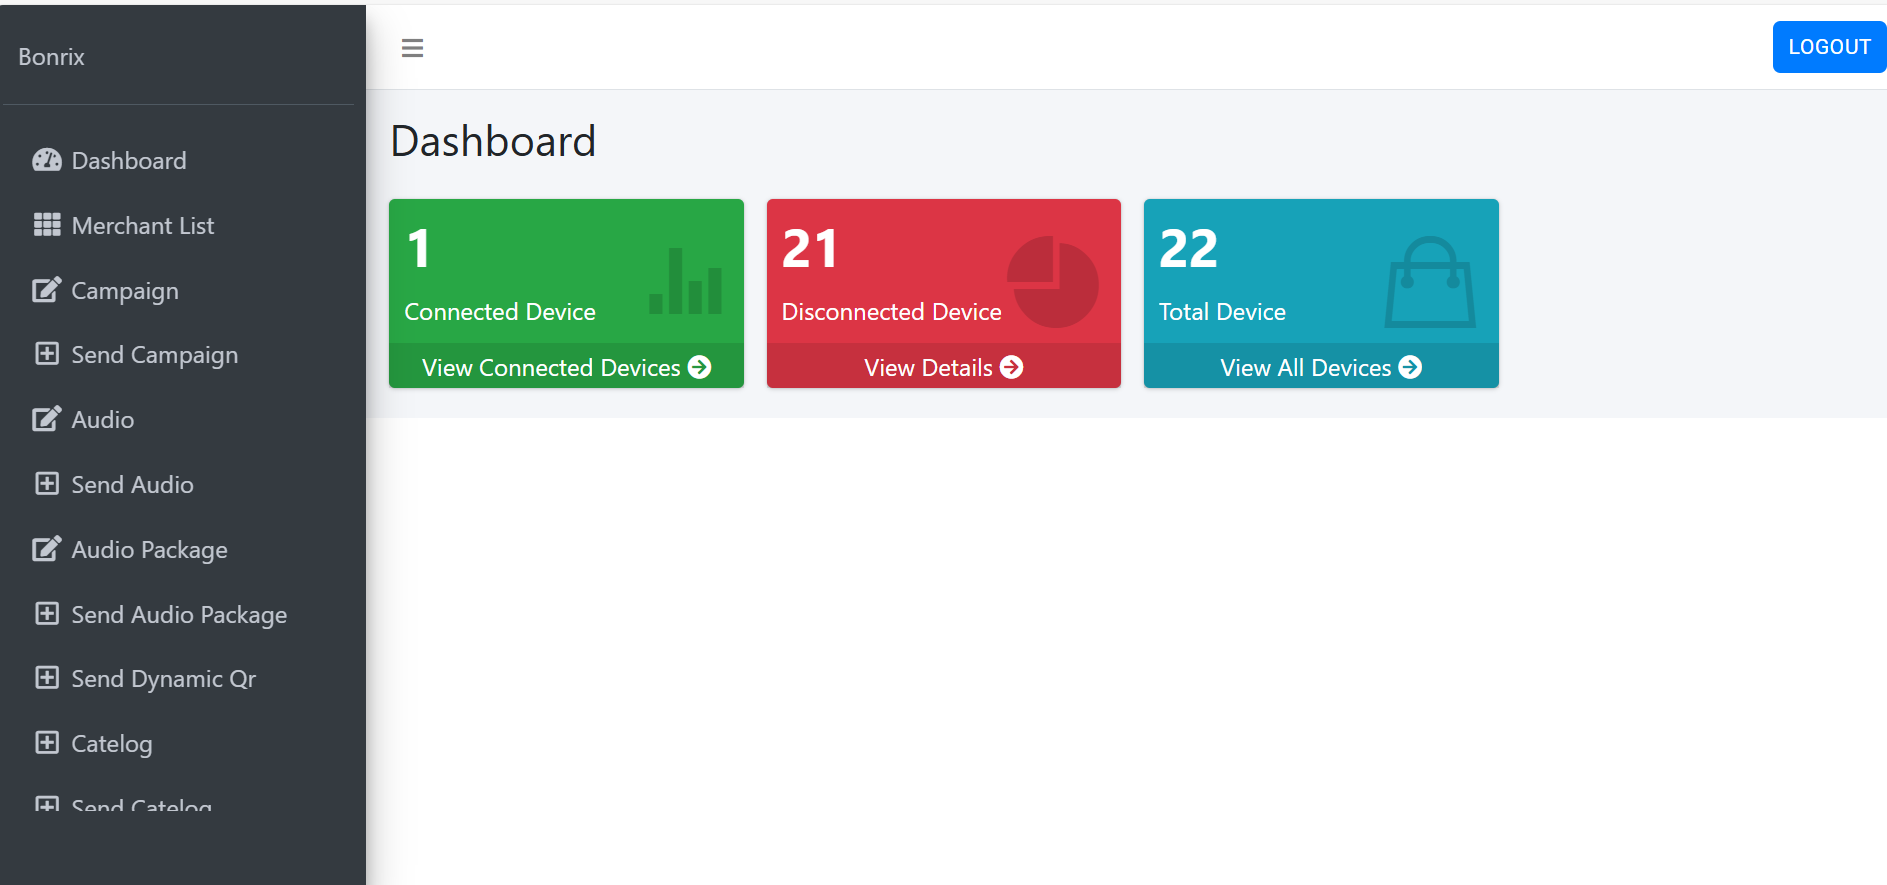Open the Catelog sidebar item
Viewport: 1887px width, 885px height.
point(111,744)
